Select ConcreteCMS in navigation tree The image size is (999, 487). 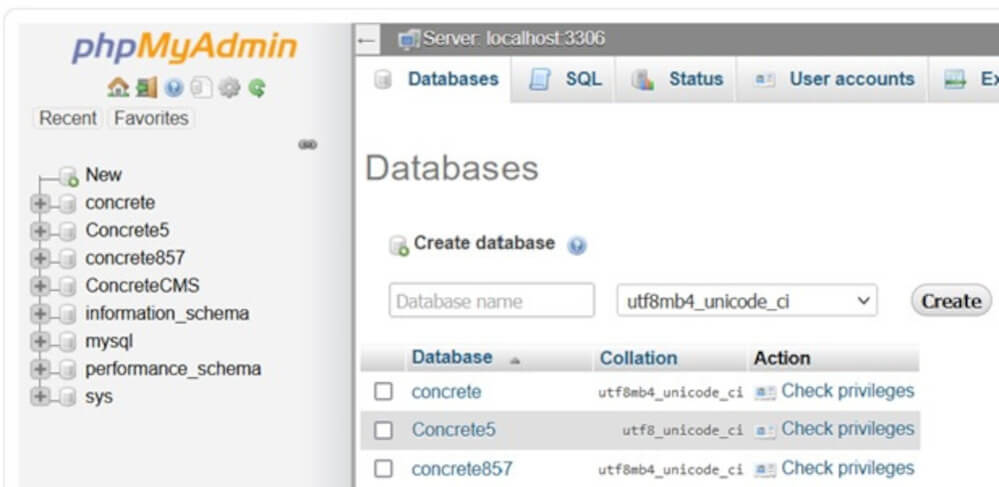pos(142,286)
